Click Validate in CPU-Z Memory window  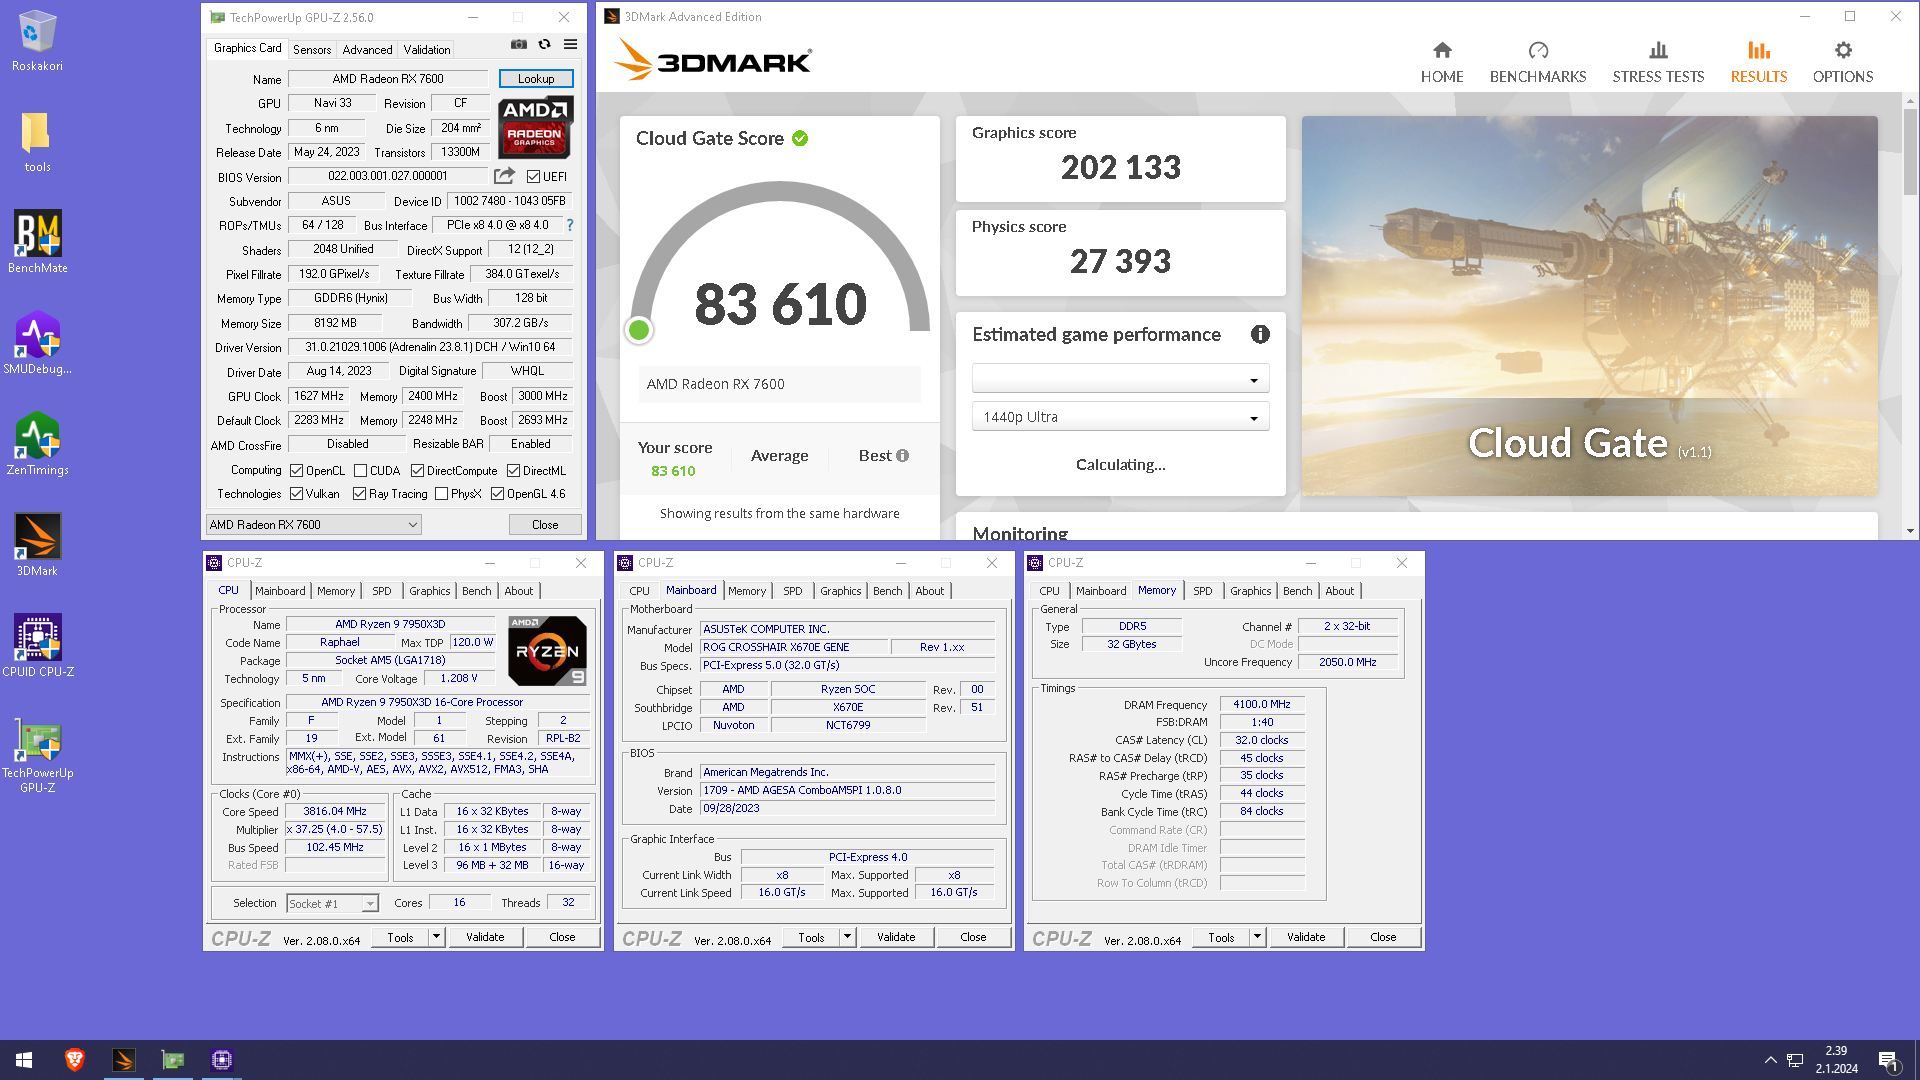coord(1306,937)
